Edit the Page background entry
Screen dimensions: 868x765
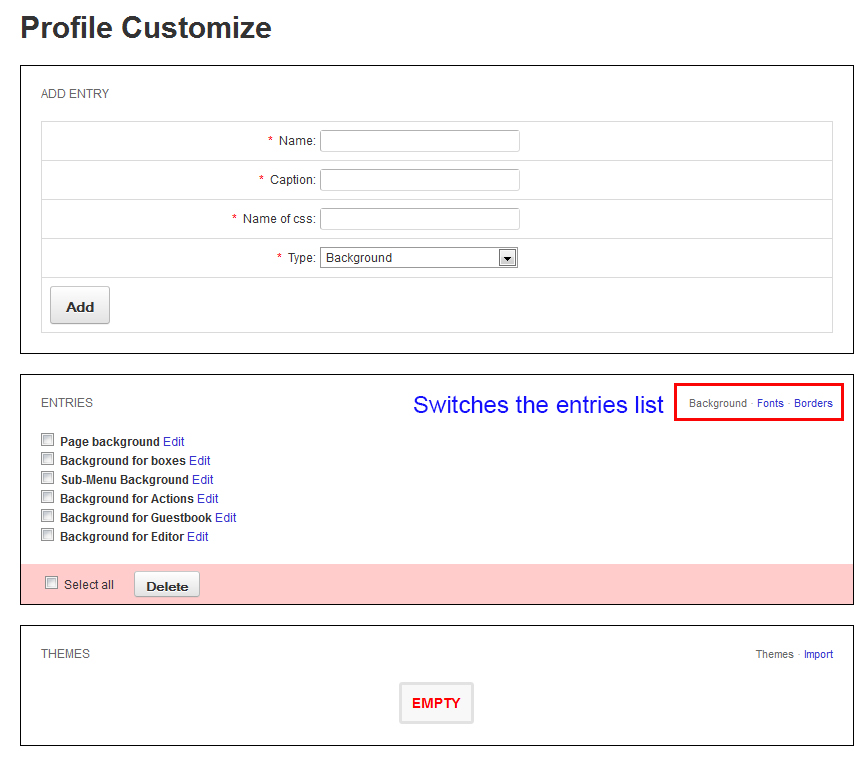click(174, 442)
